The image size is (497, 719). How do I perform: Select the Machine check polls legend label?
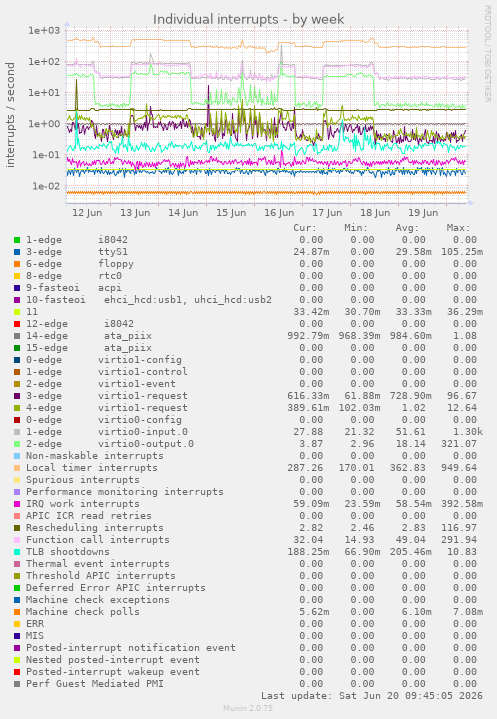(83, 612)
